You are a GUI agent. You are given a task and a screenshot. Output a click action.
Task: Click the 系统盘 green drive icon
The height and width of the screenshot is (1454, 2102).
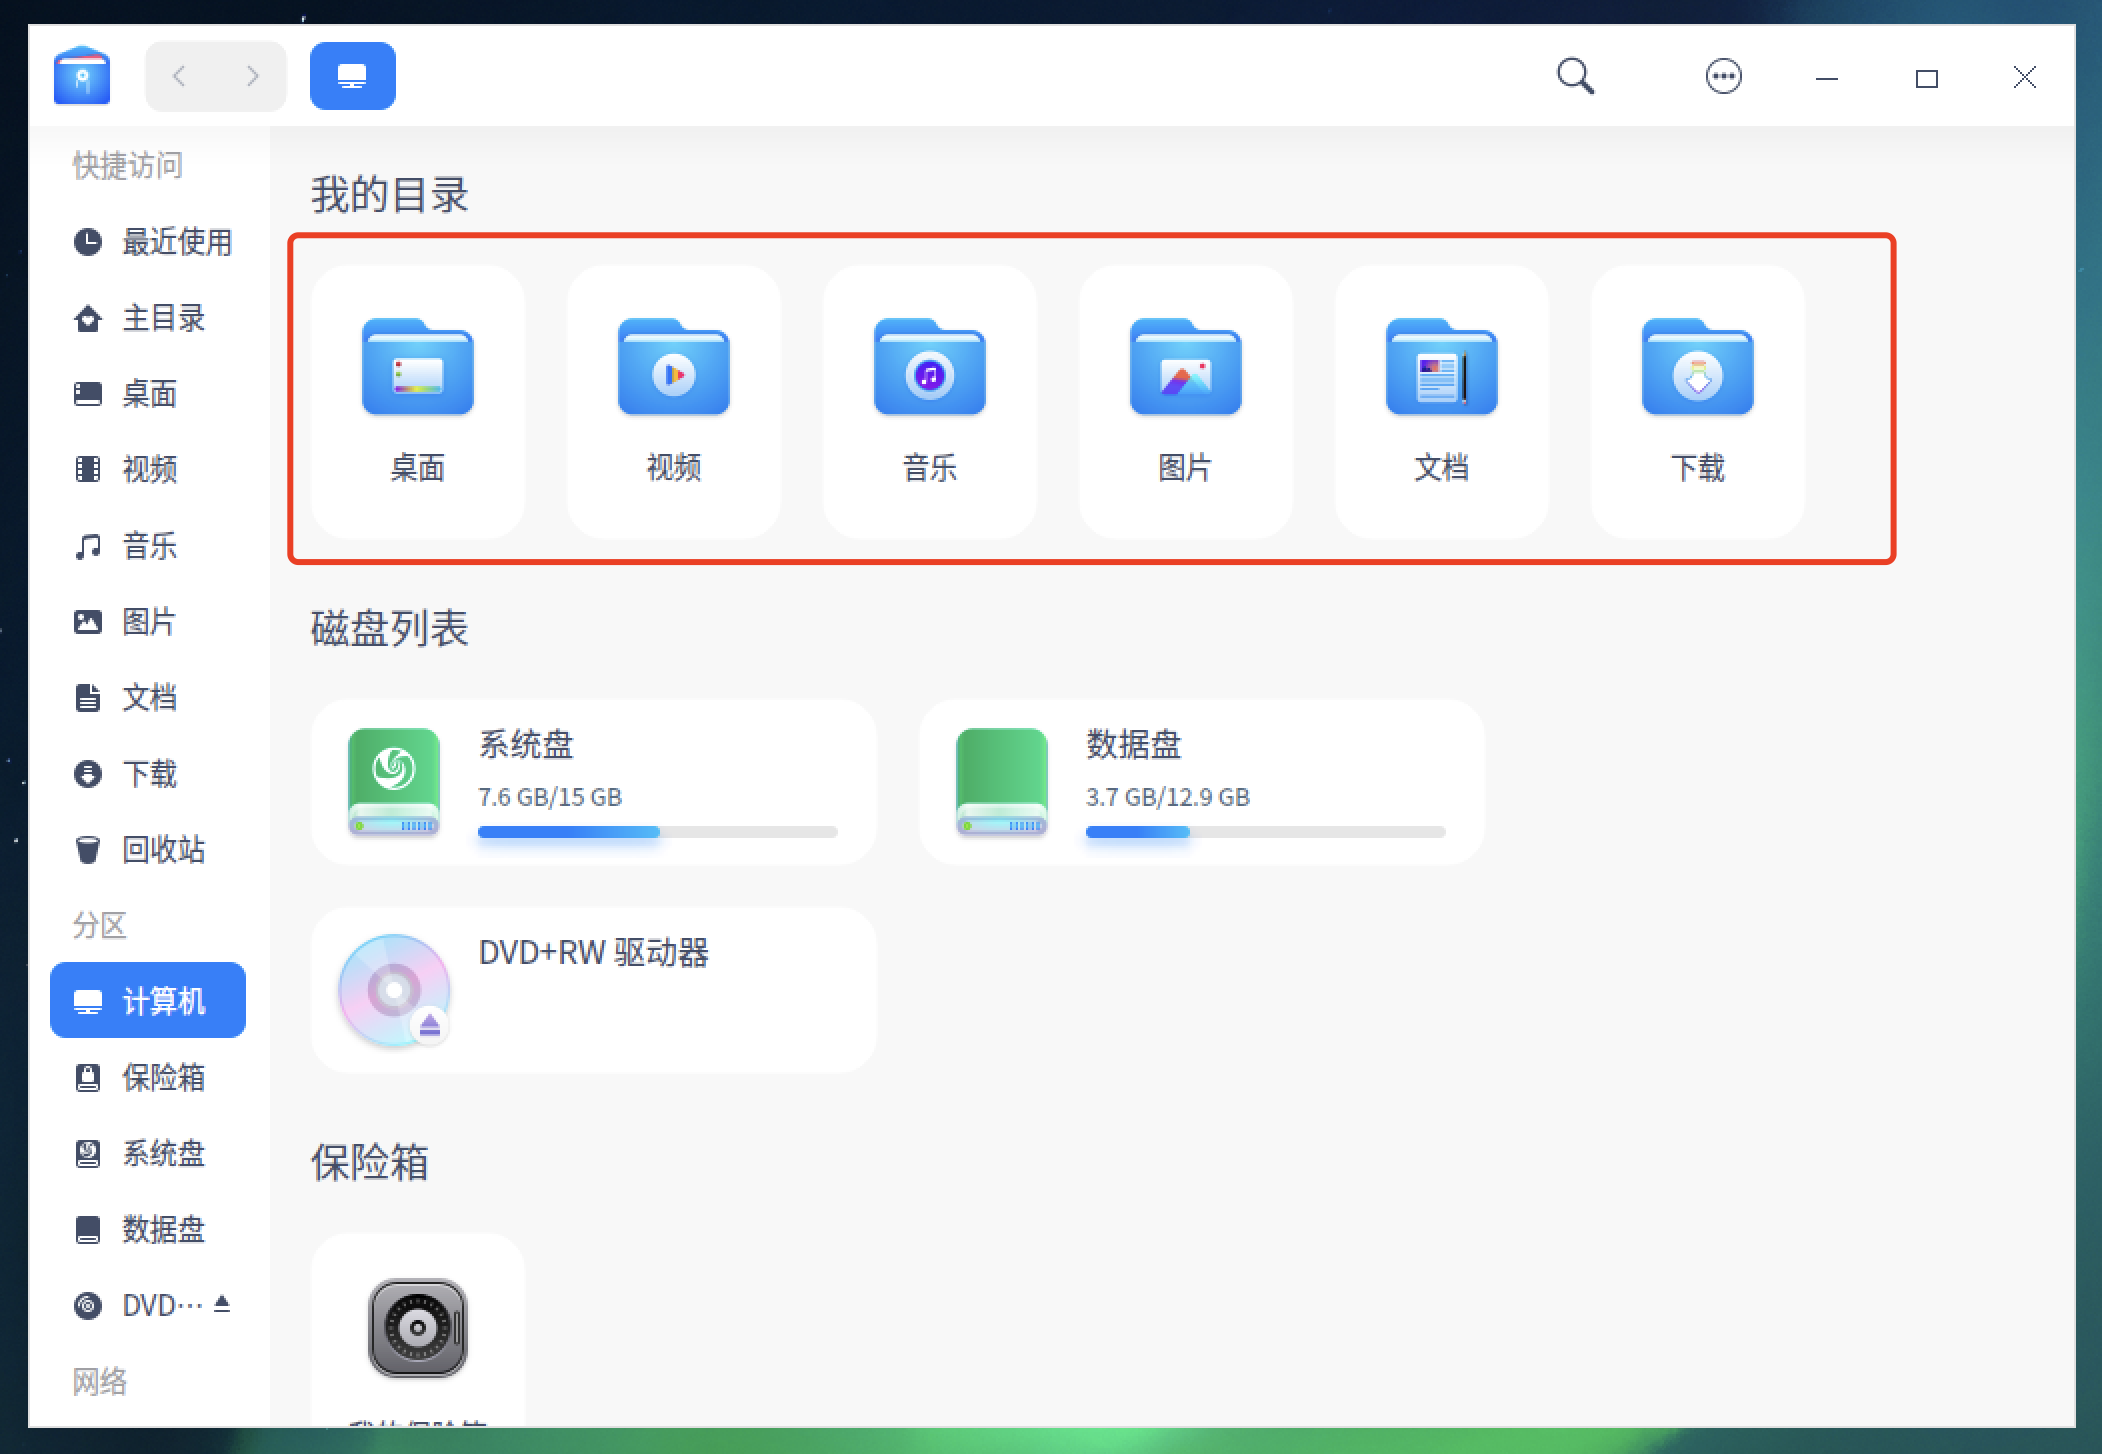[394, 782]
